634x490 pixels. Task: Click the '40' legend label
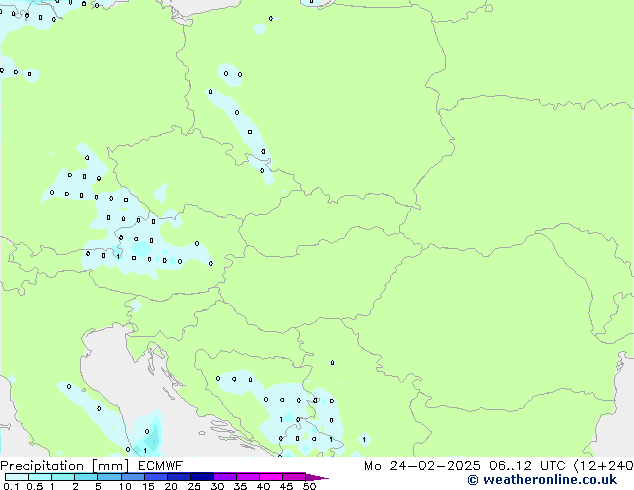coord(263,486)
